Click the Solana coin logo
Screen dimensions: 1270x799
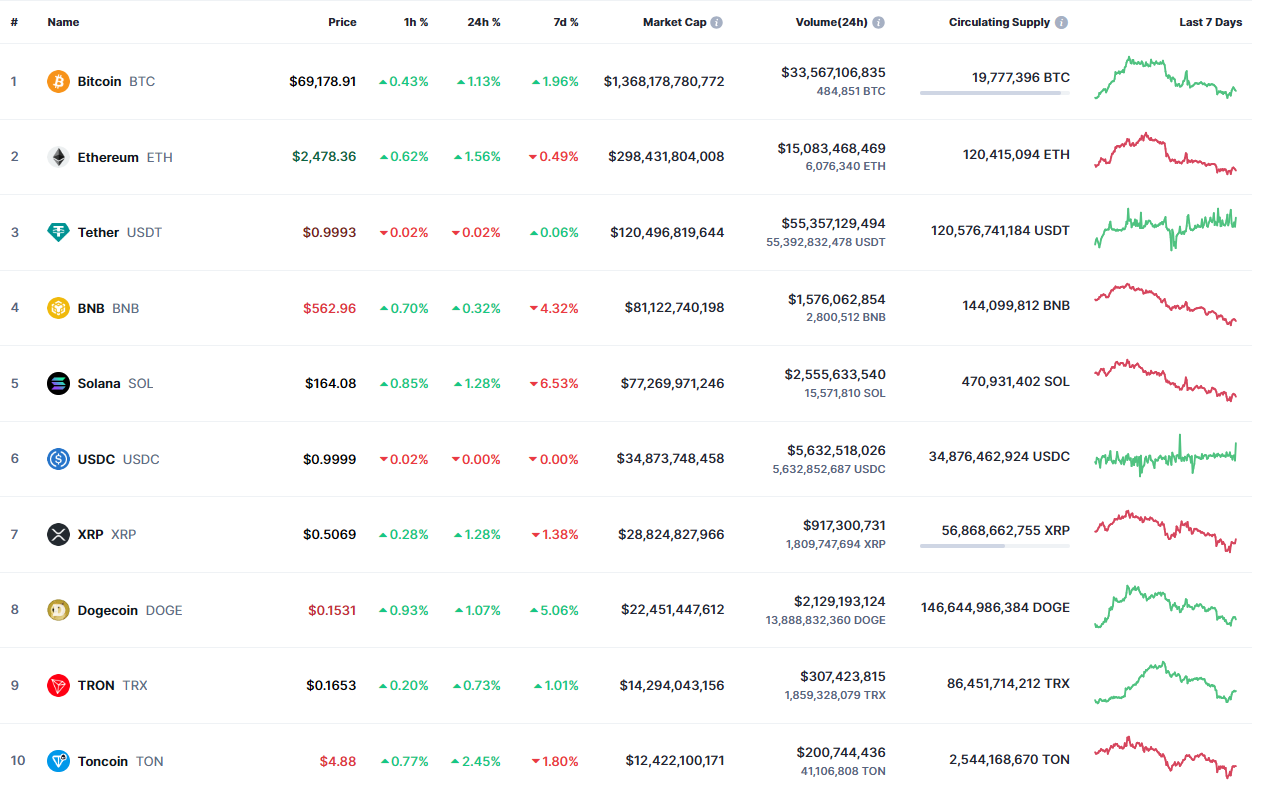pyautogui.click(x=59, y=383)
